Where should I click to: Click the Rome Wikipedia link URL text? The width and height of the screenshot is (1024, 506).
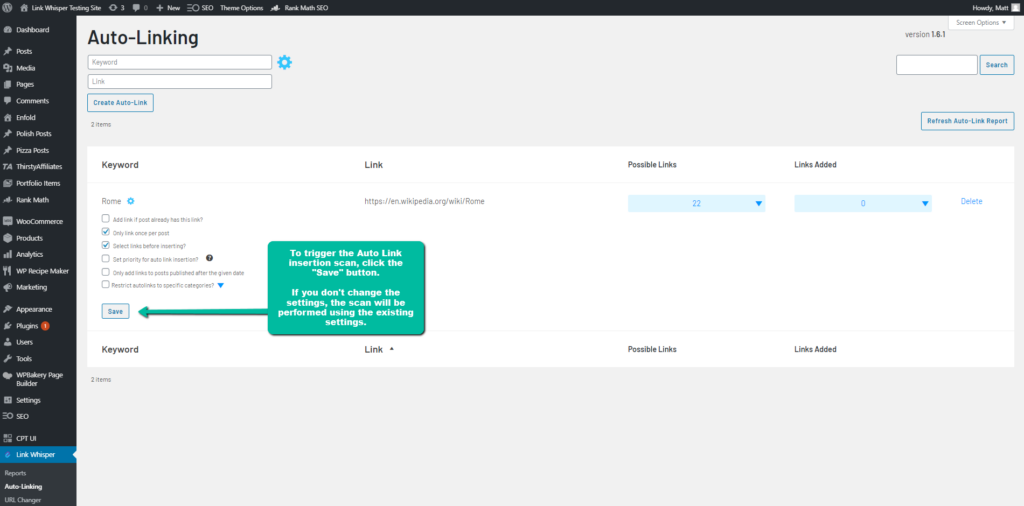(424, 201)
